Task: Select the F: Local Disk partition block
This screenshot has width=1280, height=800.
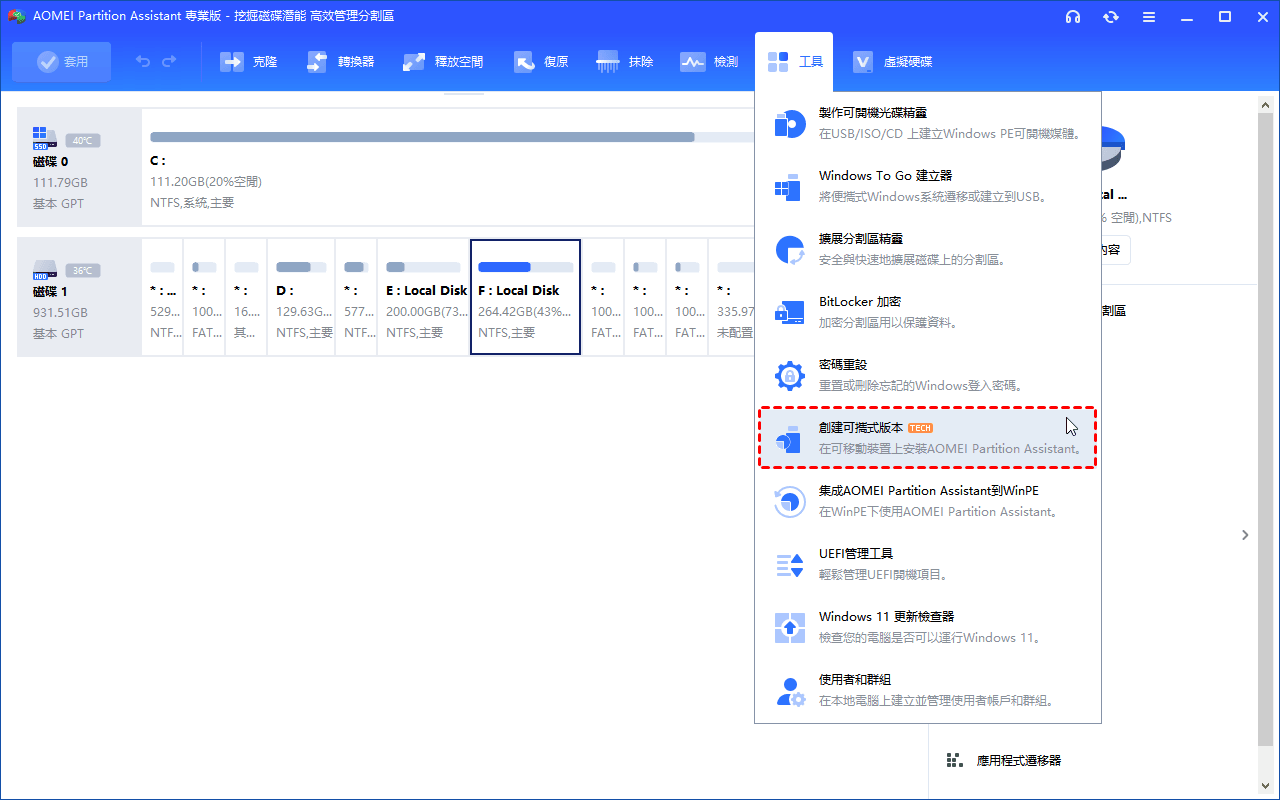Action: 525,297
